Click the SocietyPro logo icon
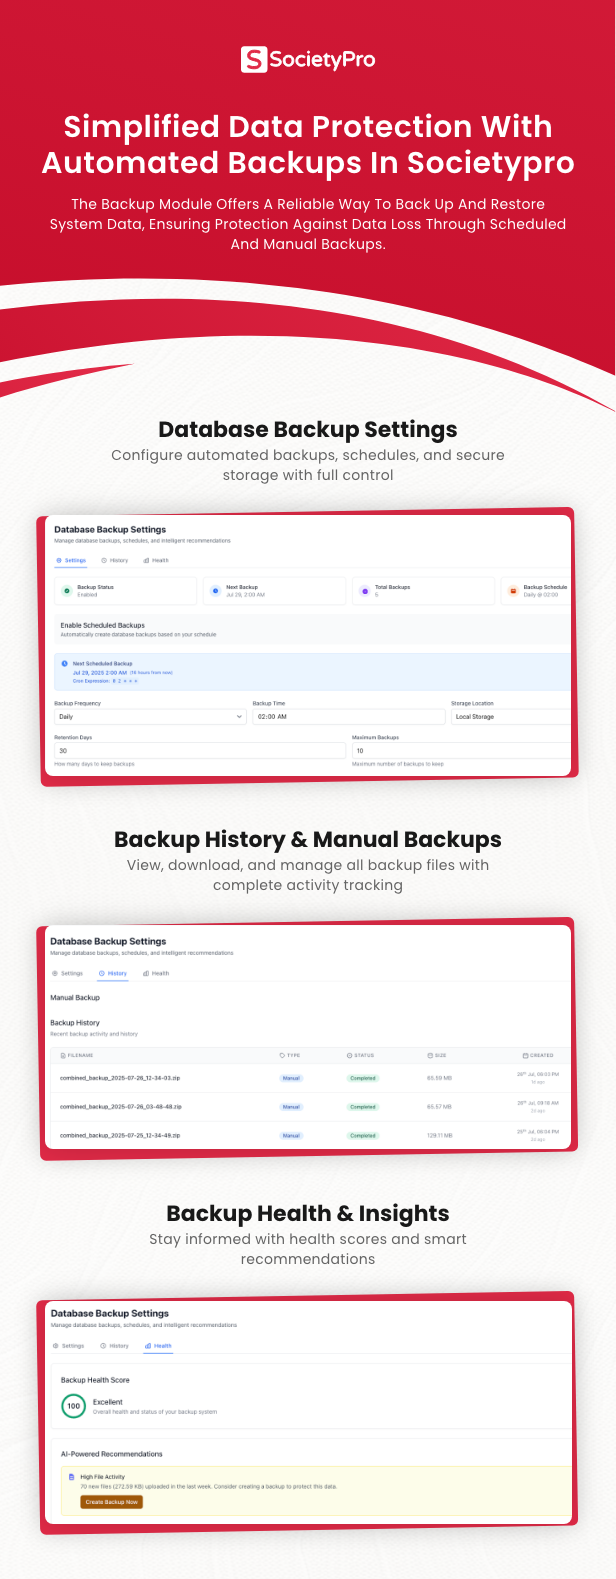 [x=253, y=59]
